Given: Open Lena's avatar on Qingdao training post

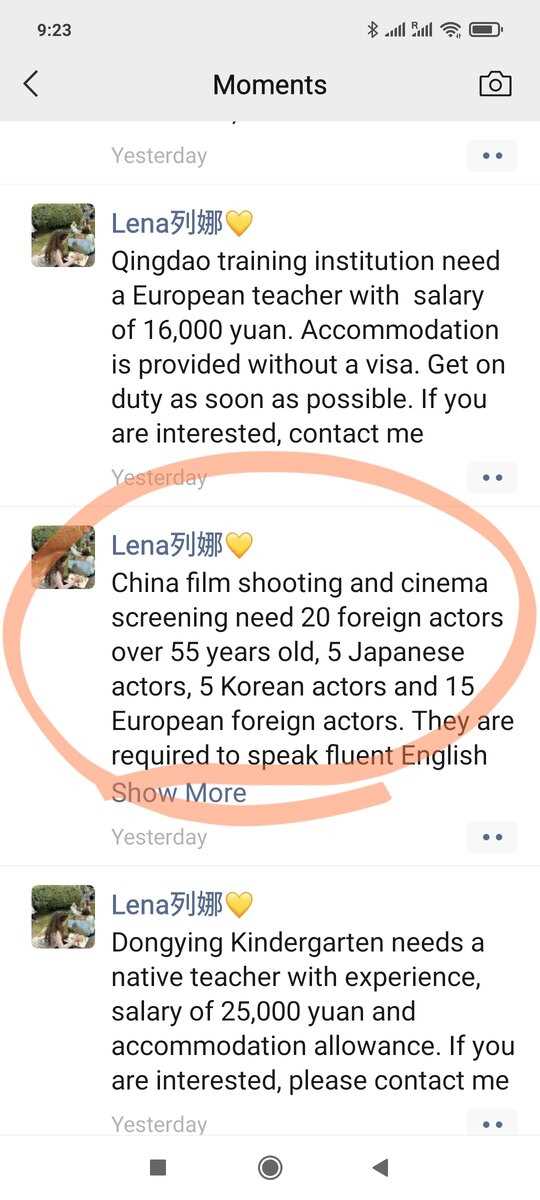Looking at the screenshot, I should tap(63, 235).
